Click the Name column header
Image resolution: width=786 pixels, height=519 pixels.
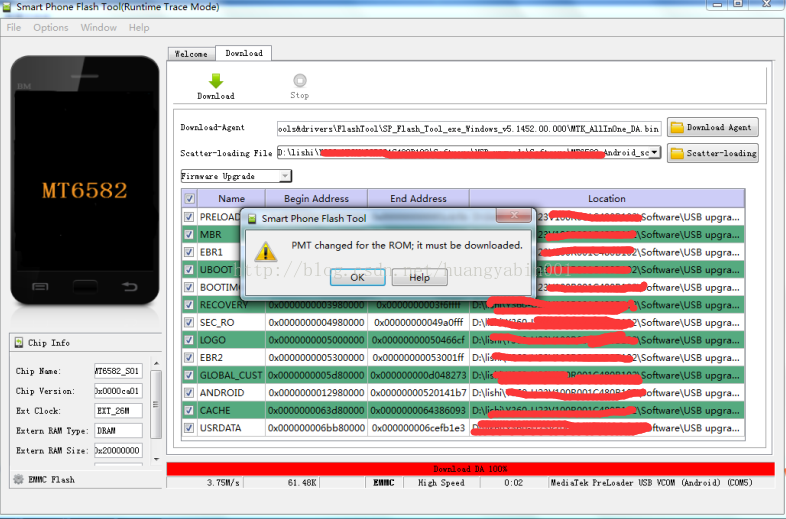tap(232, 199)
